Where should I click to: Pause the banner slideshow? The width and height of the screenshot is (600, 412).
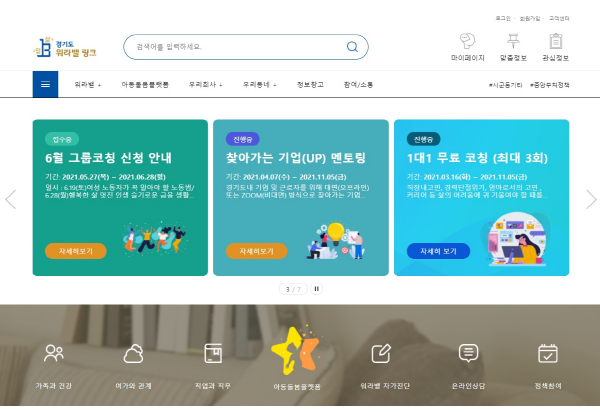316,289
